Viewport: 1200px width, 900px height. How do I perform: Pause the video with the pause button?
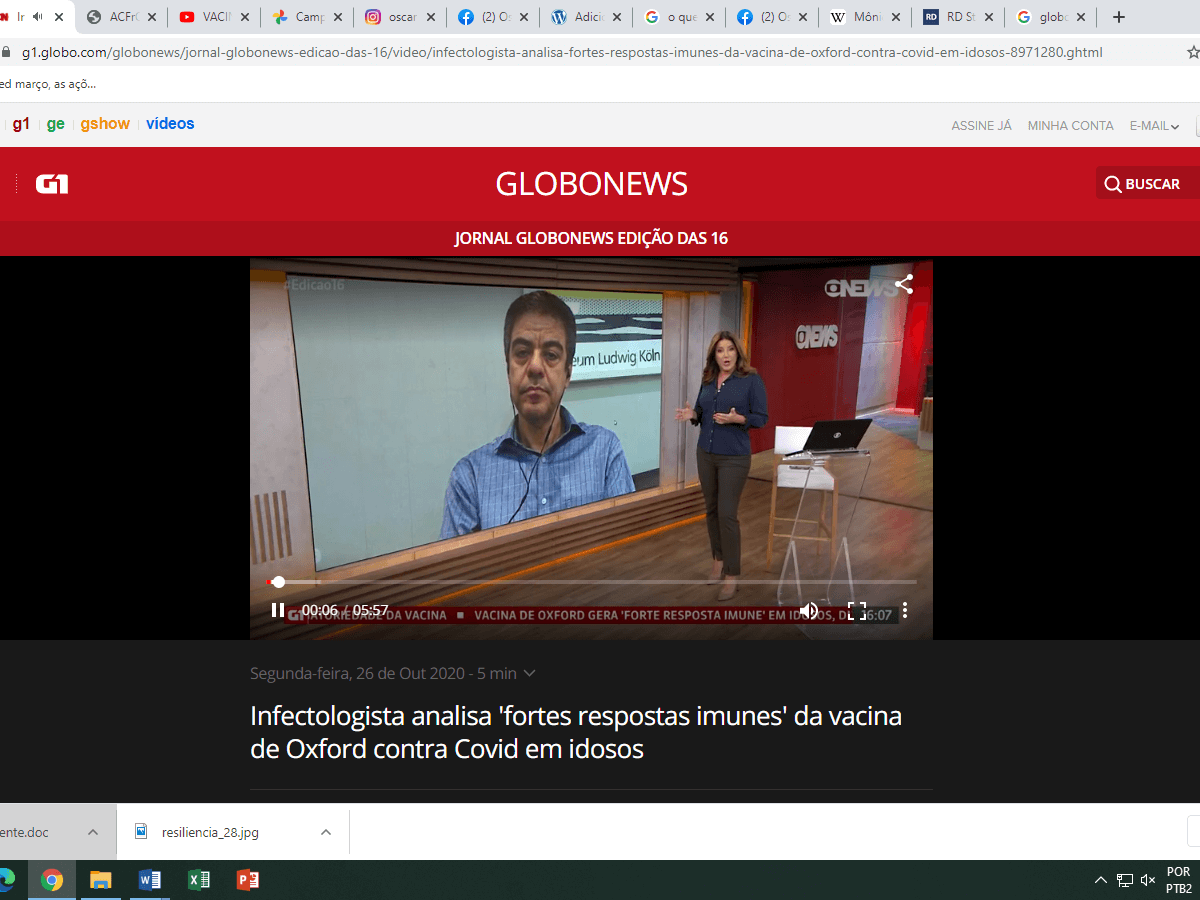click(x=278, y=610)
